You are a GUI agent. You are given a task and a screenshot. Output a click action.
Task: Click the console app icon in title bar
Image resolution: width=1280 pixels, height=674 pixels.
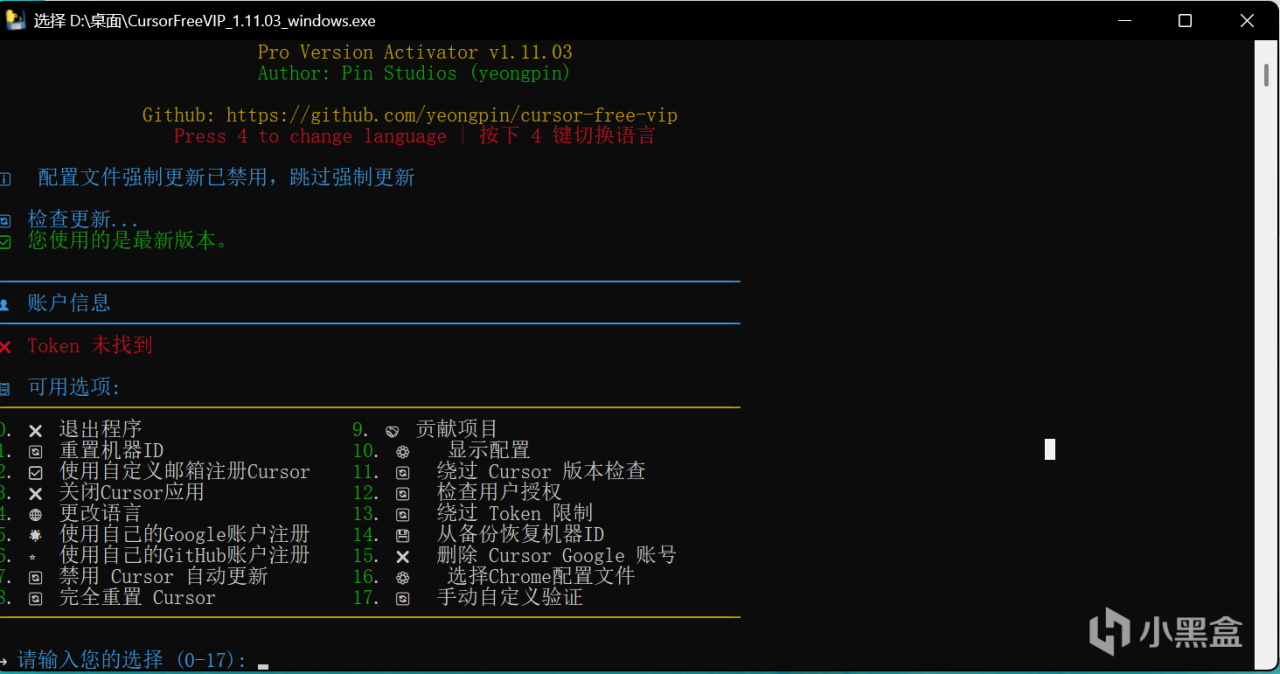click(x=15, y=20)
